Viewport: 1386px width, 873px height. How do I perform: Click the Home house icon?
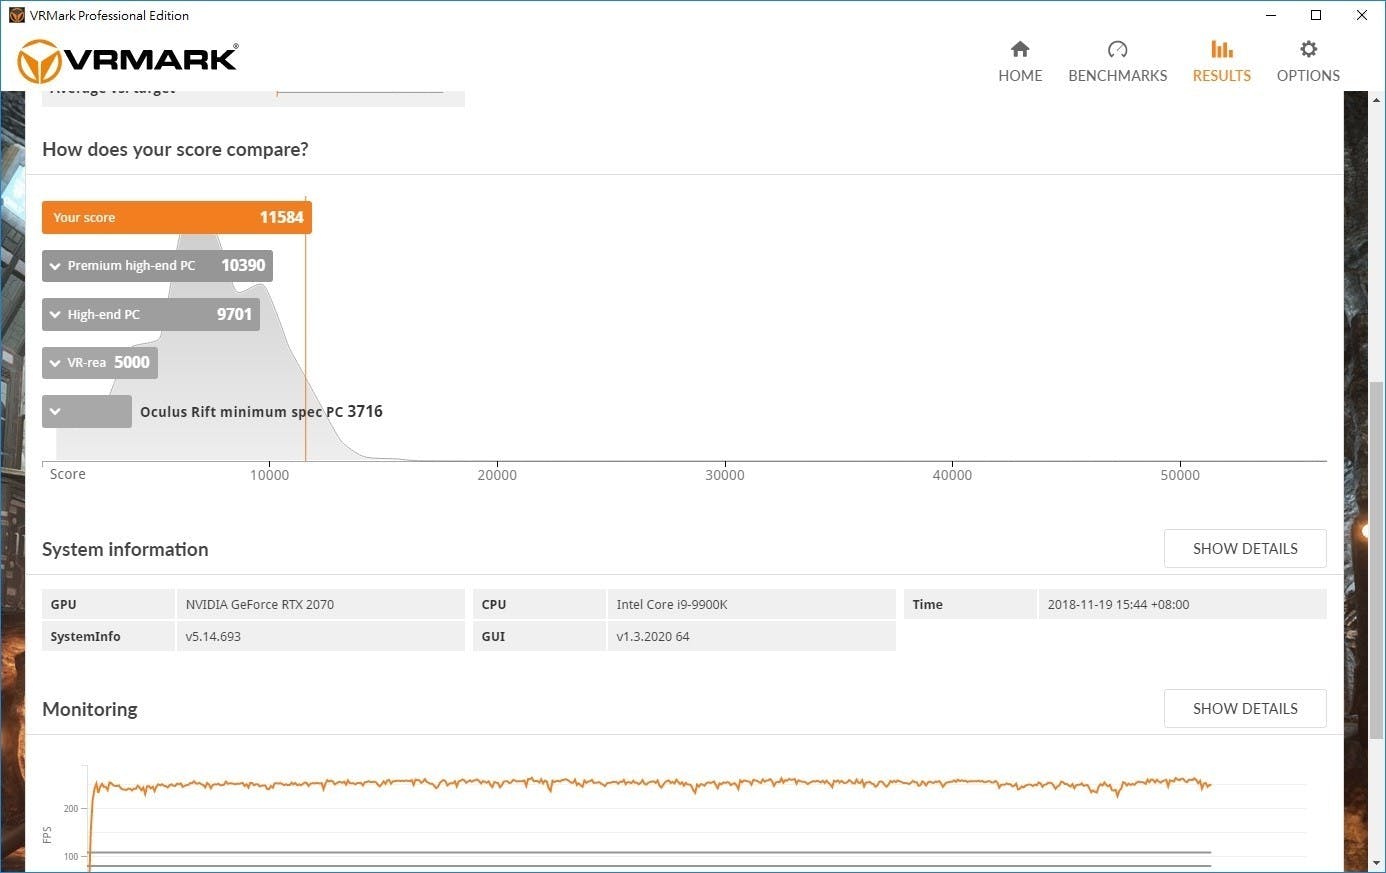(1020, 49)
